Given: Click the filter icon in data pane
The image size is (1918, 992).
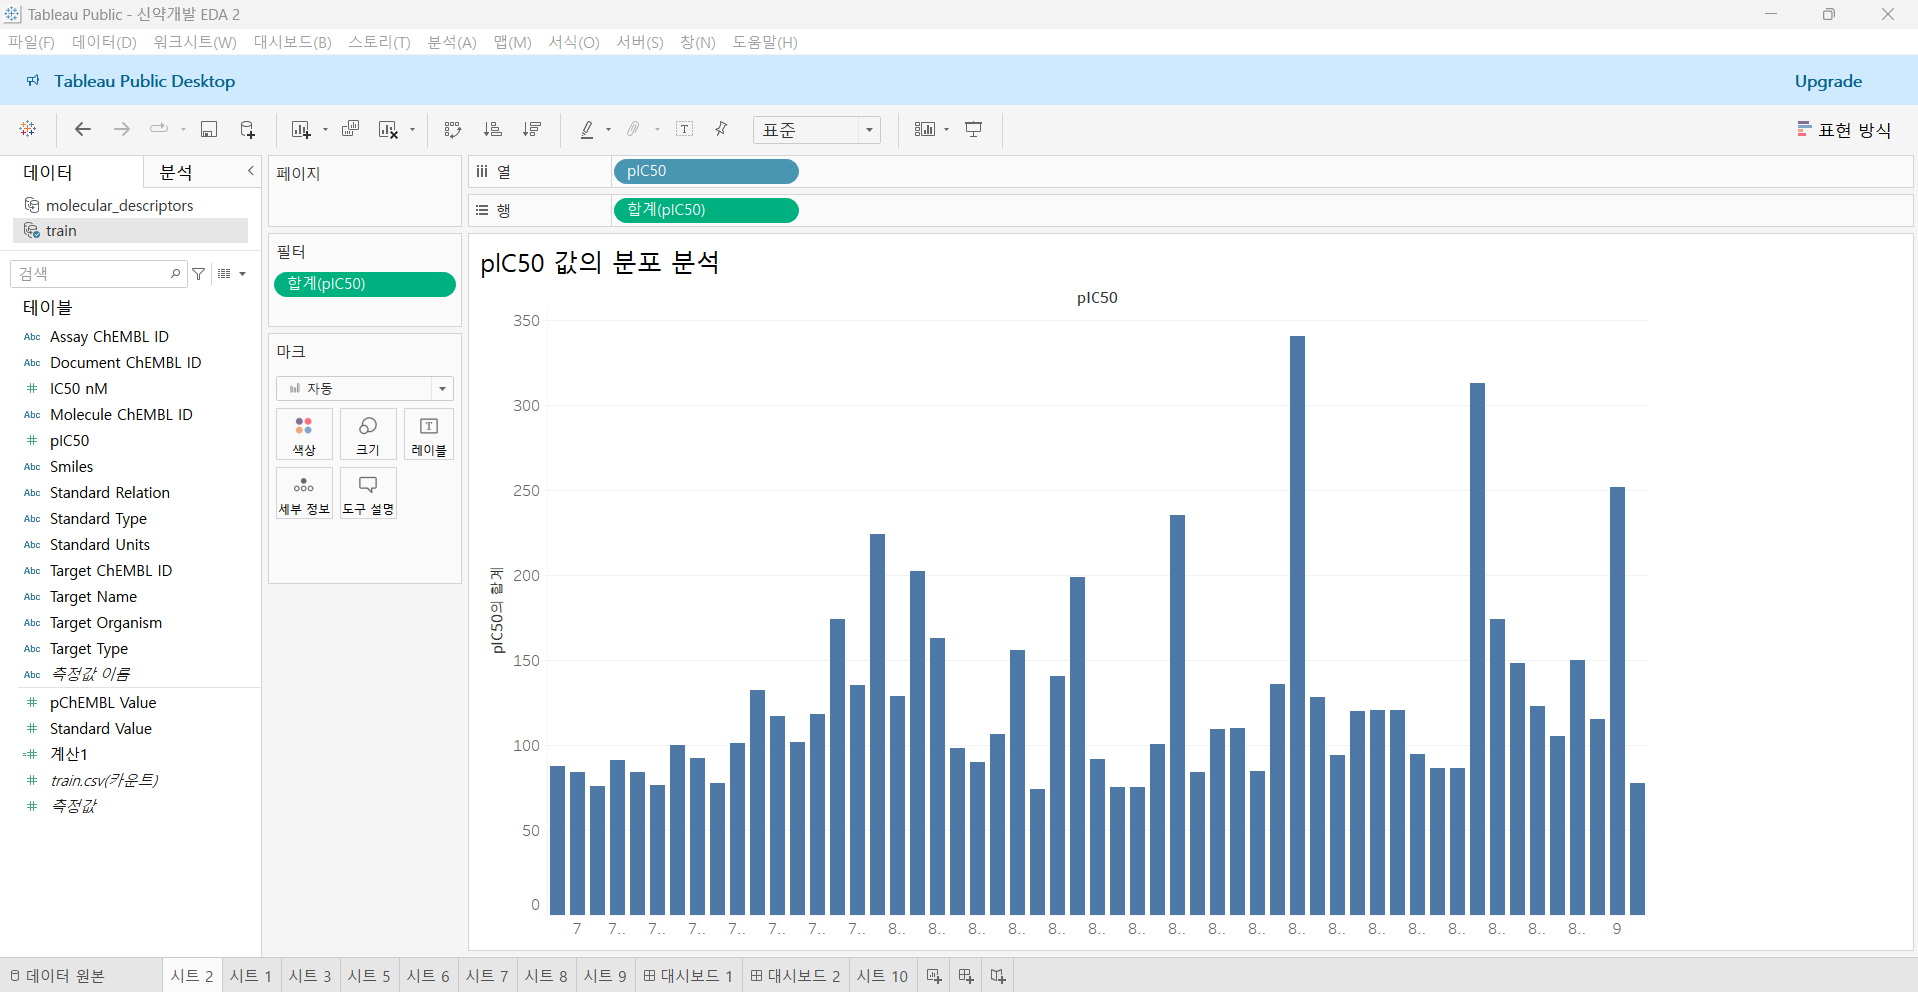Looking at the screenshot, I should tap(199, 273).
